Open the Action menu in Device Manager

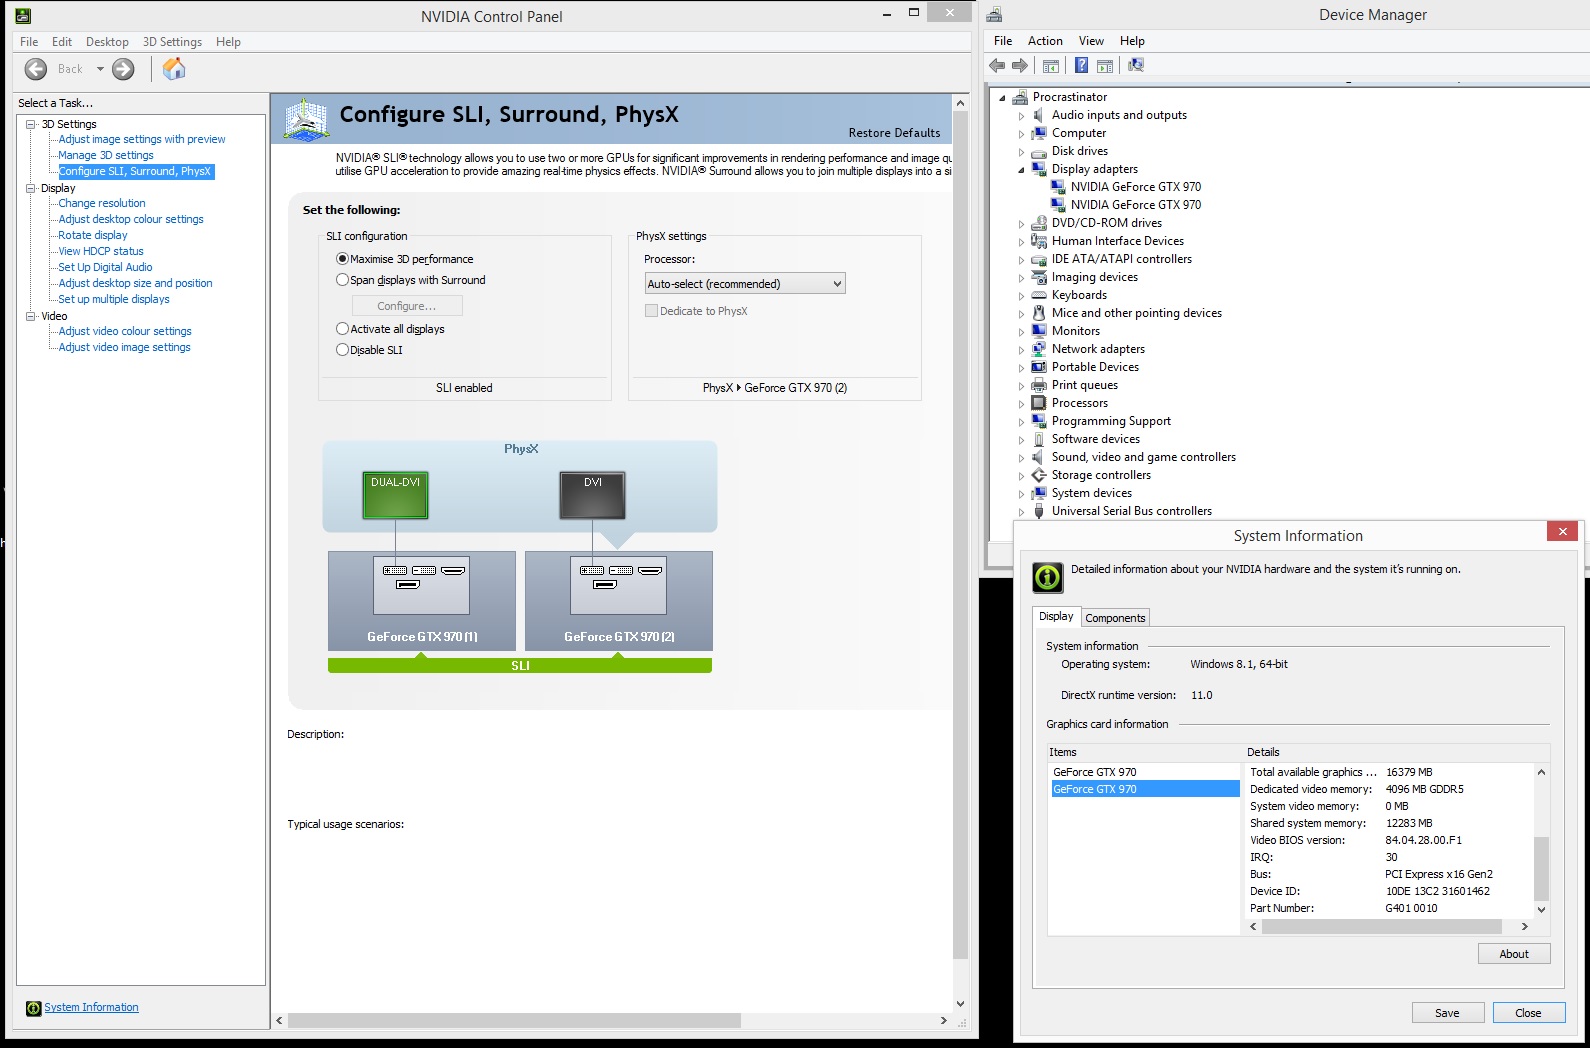point(1045,41)
